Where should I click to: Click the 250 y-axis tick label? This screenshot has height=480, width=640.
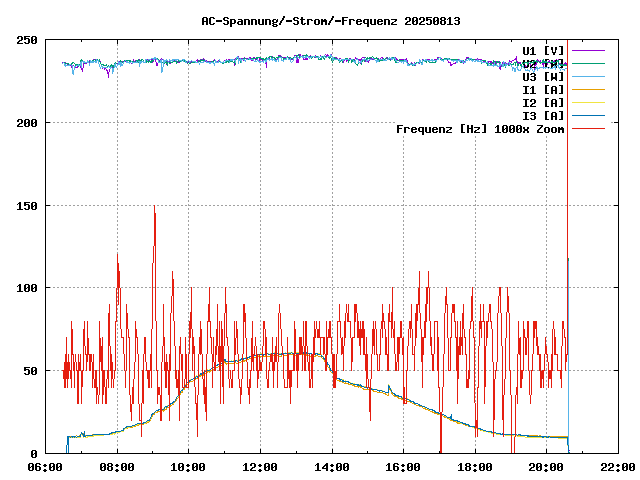pos(27,40)
